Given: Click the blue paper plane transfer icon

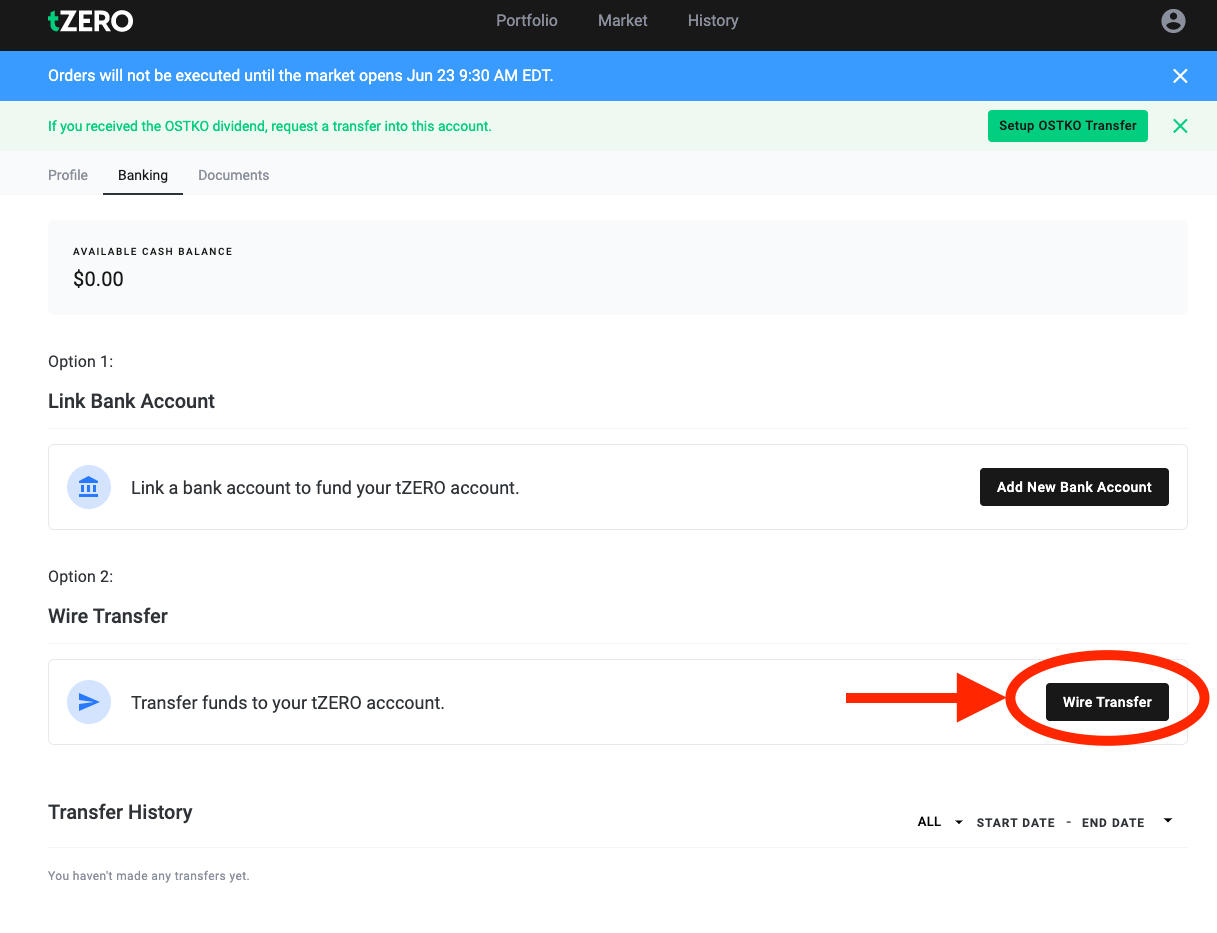Looking at the screenshot, I should [88, 702].
